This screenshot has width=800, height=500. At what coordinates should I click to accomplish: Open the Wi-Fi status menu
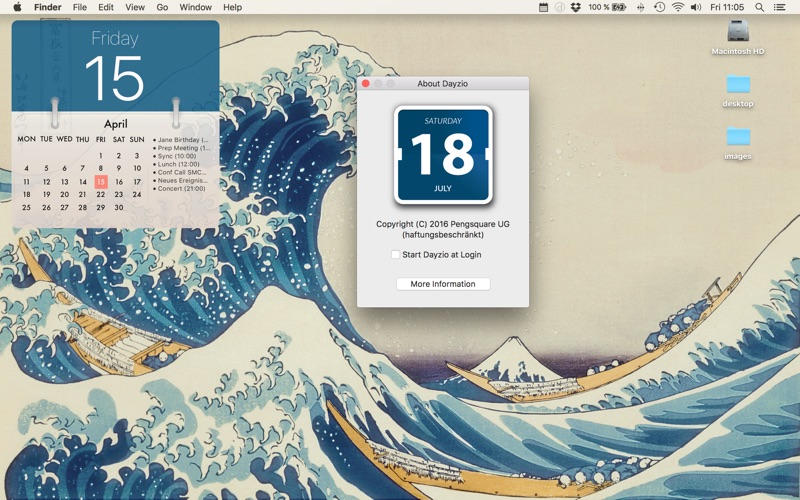pos(677,7)
